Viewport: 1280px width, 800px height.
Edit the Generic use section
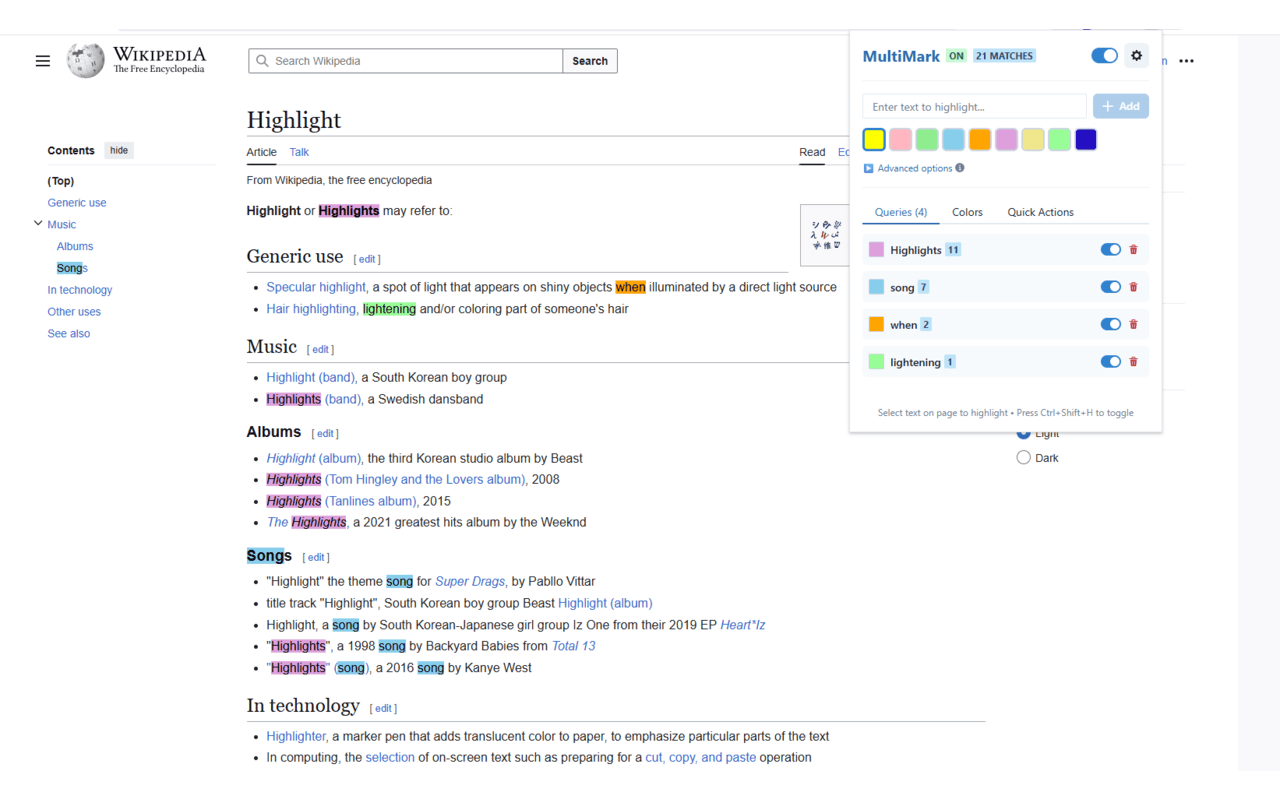(367, 259)
